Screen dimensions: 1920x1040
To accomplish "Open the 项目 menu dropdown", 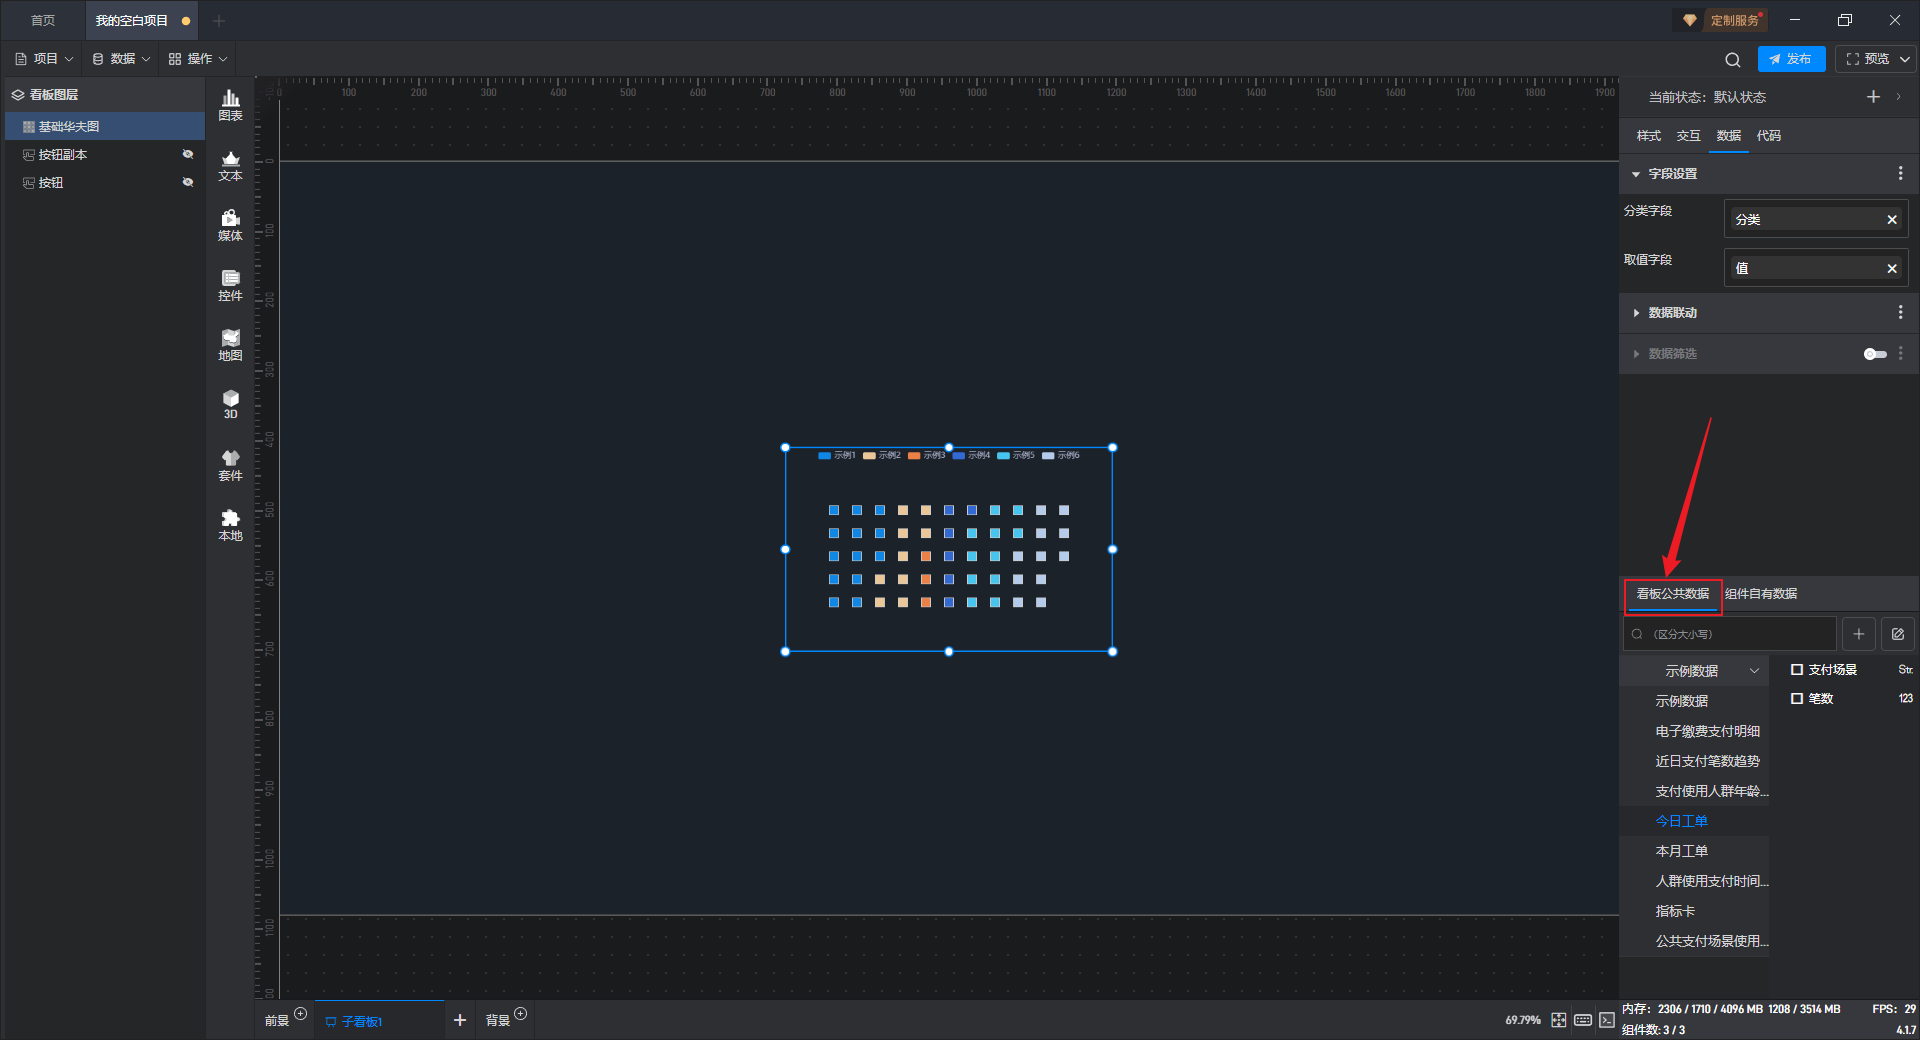I will click(45, 59).
